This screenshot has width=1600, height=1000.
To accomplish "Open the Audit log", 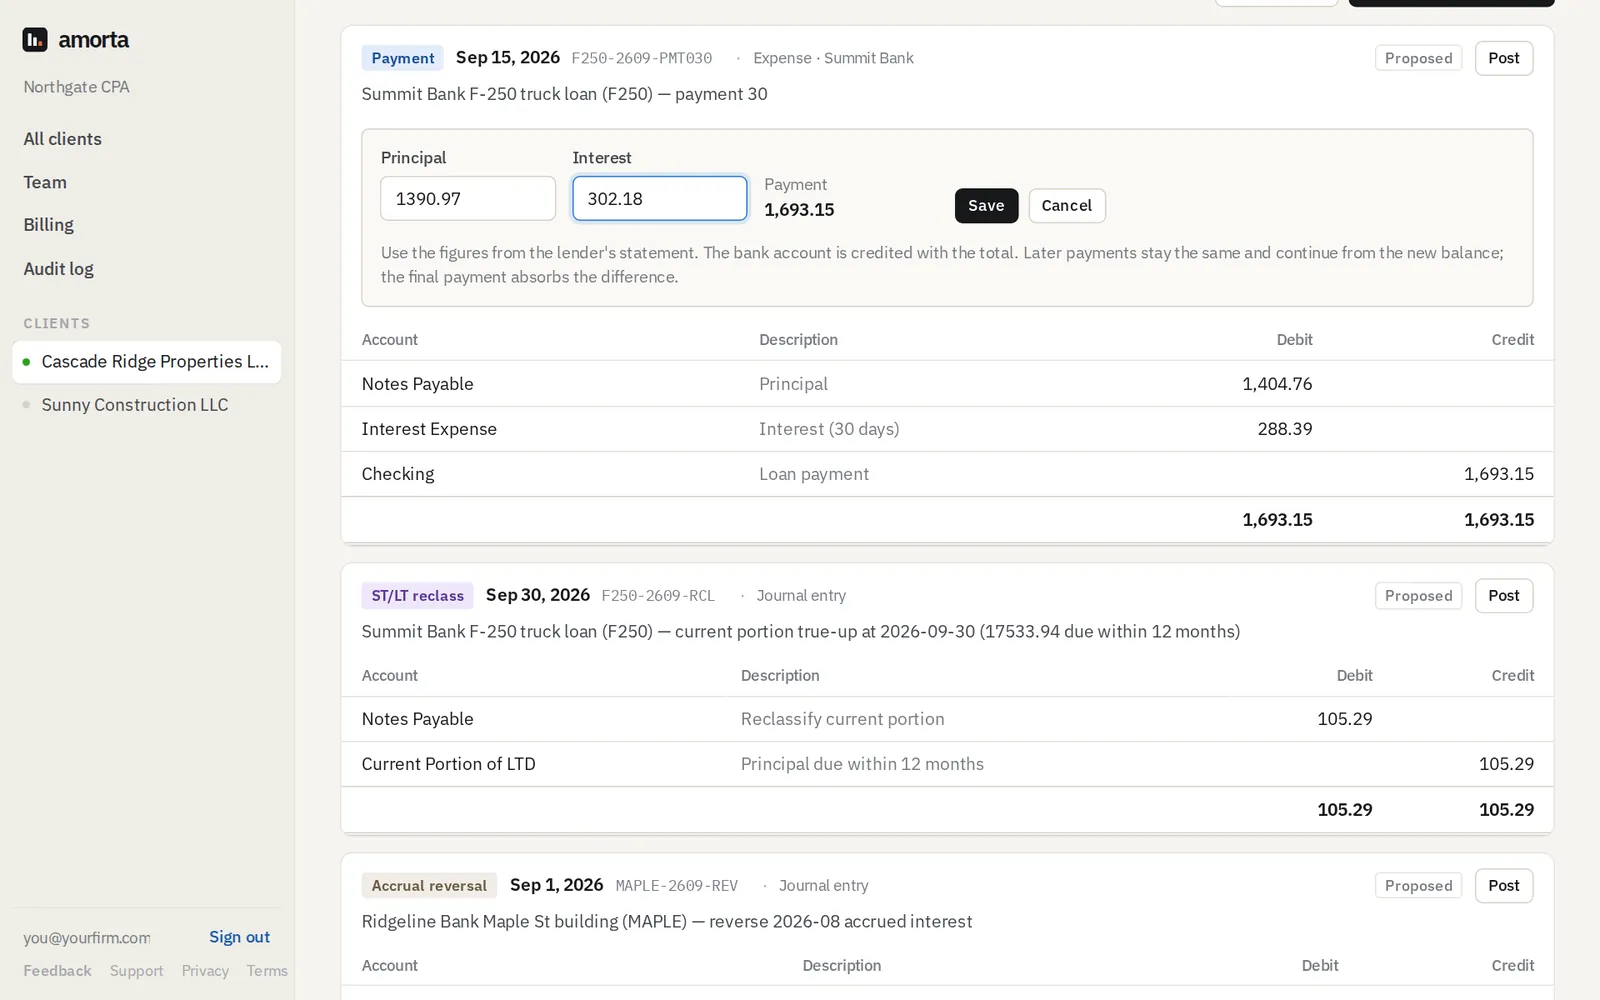I will point(58,269).
